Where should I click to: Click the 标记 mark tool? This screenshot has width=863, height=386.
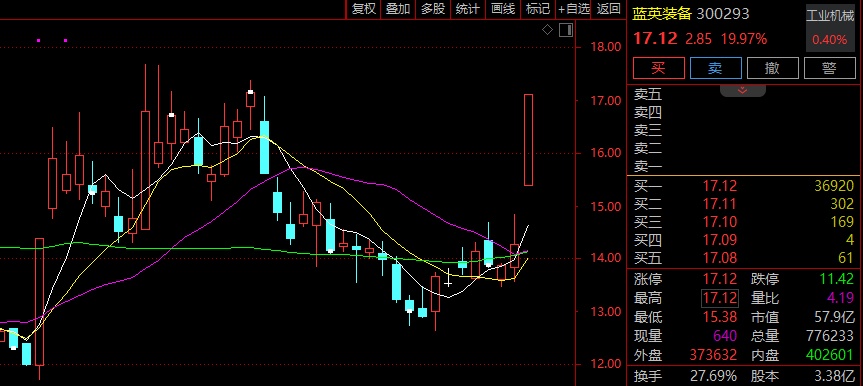537,9
